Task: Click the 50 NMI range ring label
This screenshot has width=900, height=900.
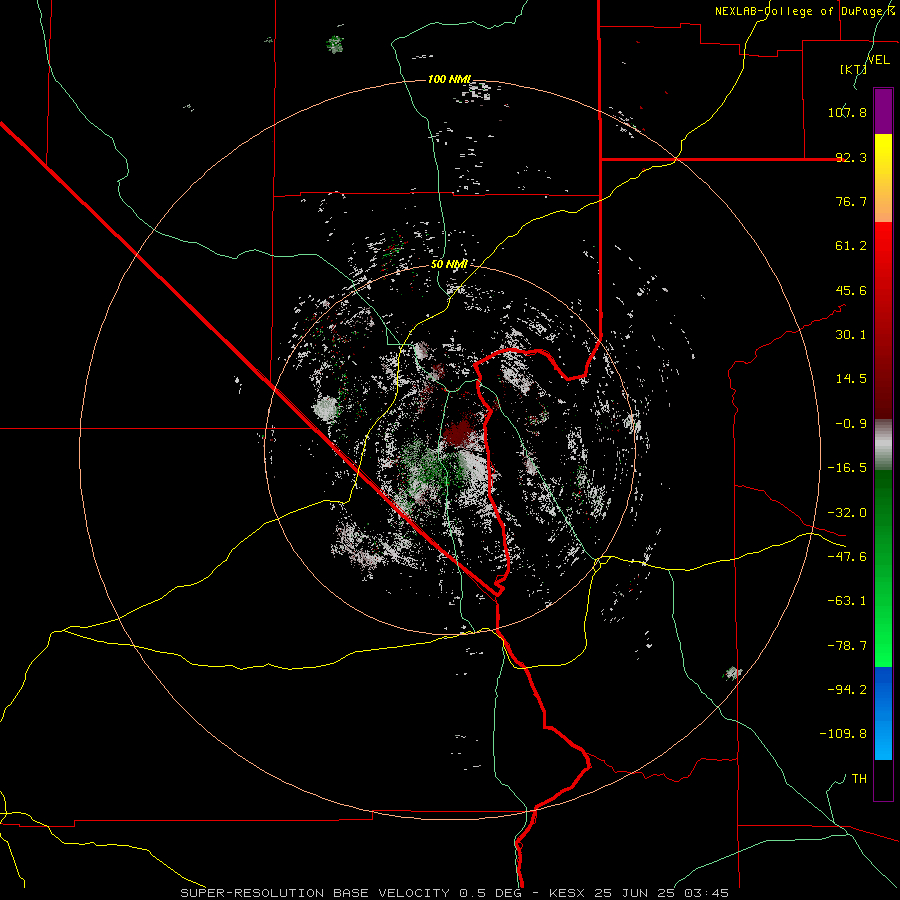Action: pos(449,264)
